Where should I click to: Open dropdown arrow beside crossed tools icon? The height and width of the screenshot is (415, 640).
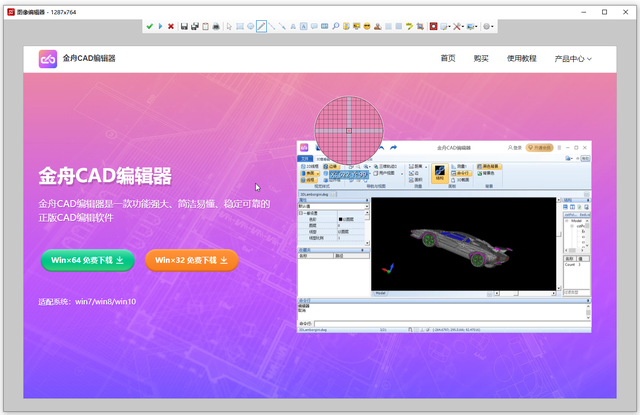click(x=462, y=27)
